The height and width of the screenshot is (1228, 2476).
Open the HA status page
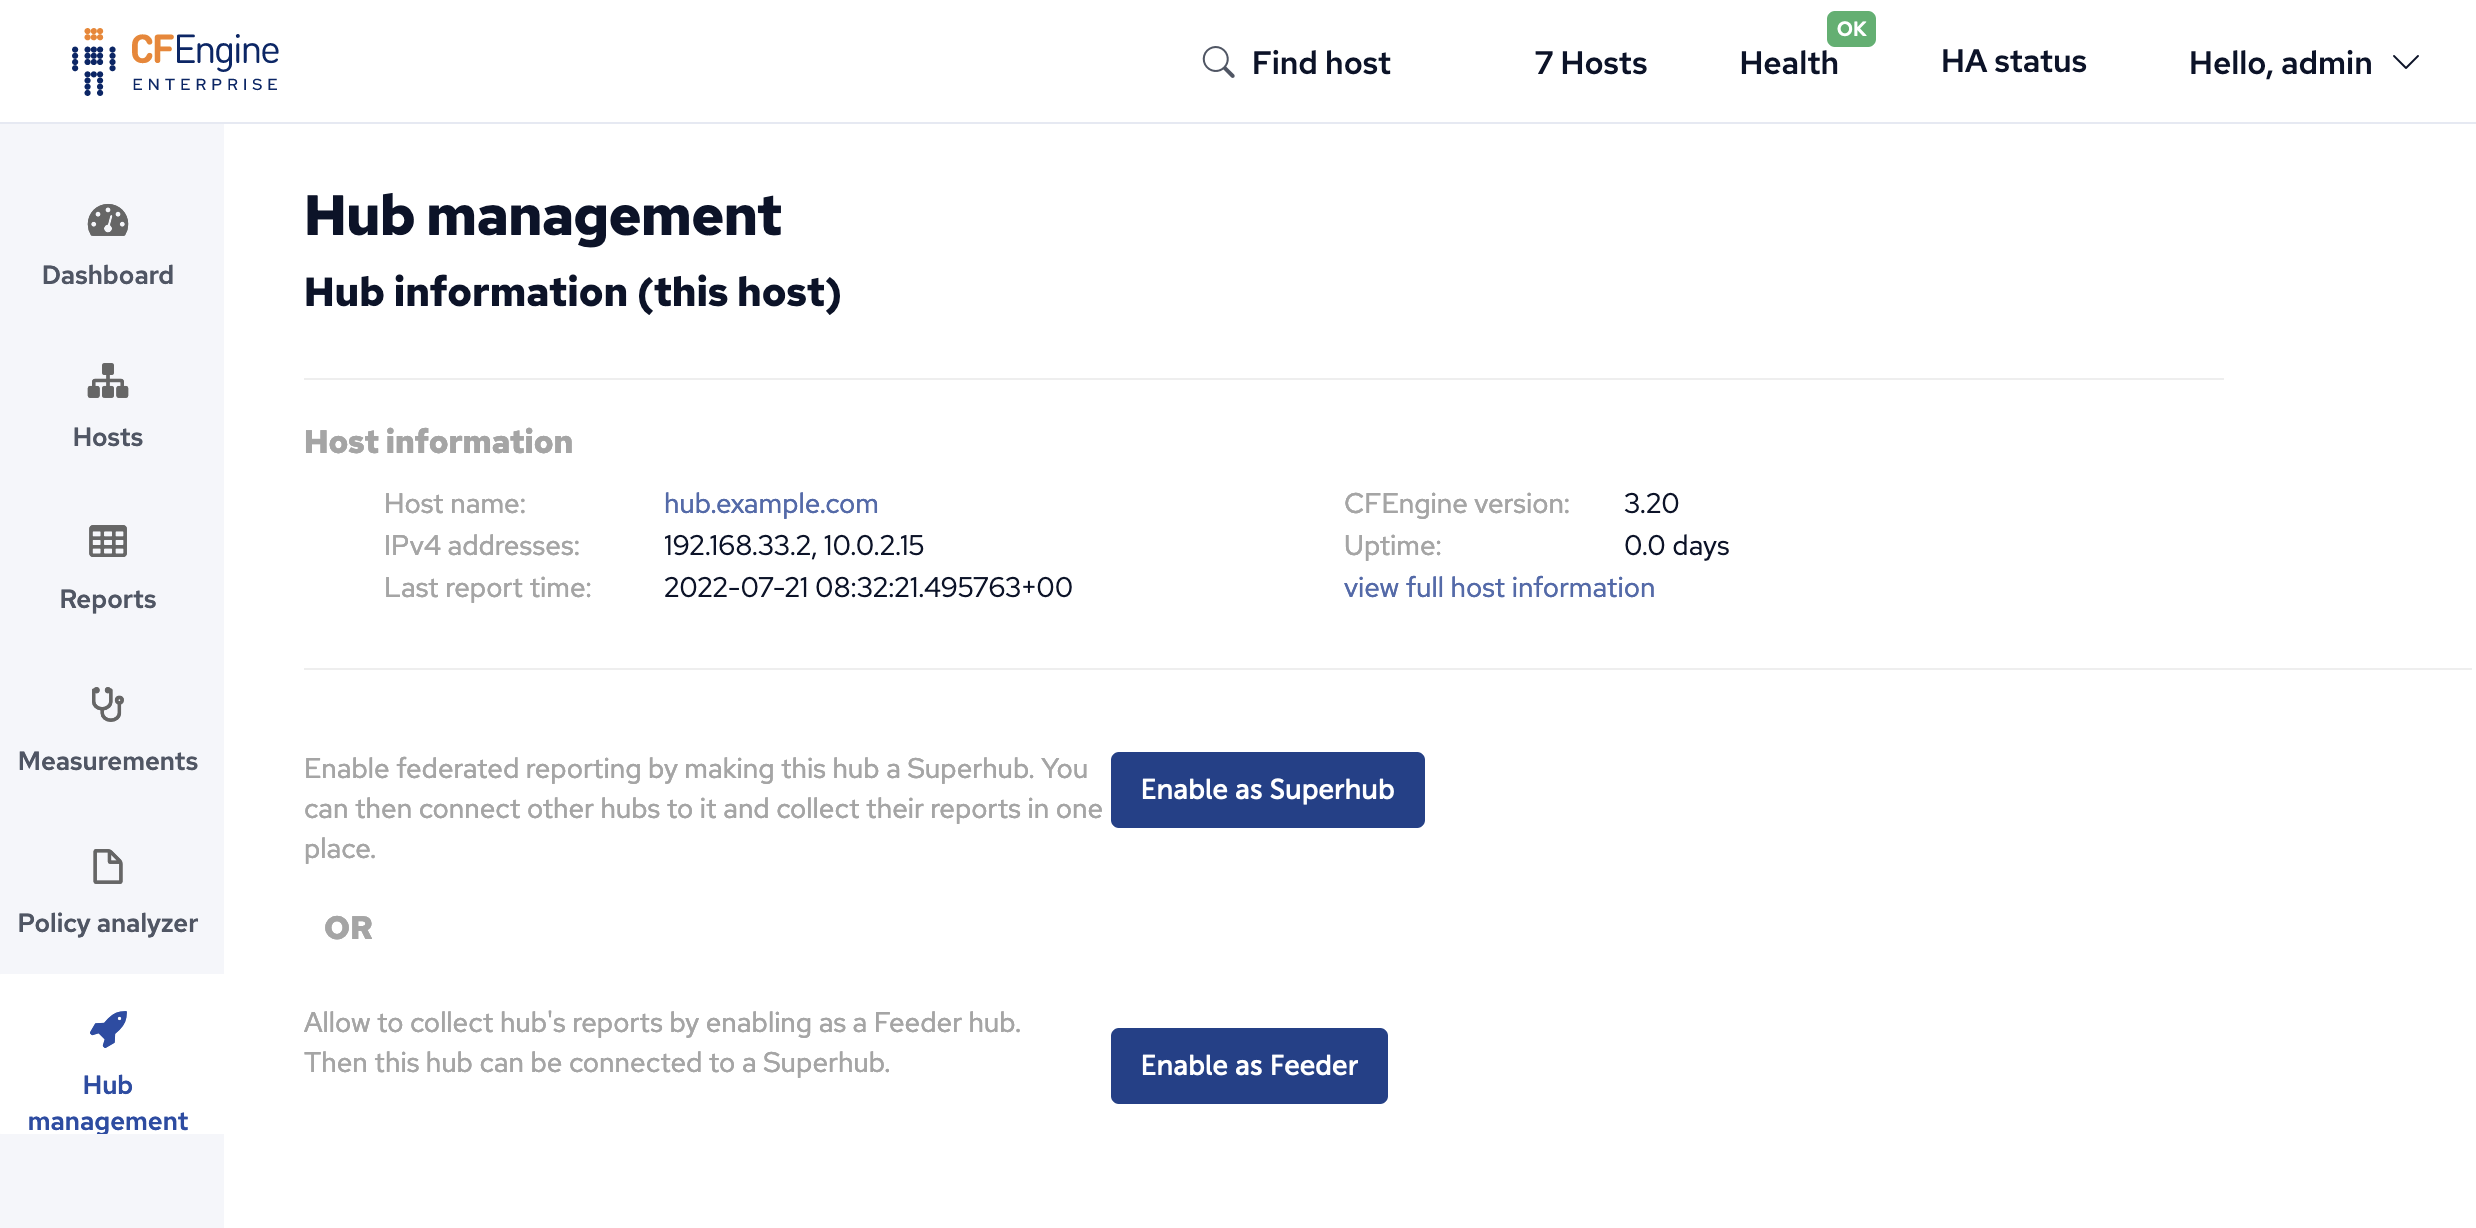(2012, 61)
